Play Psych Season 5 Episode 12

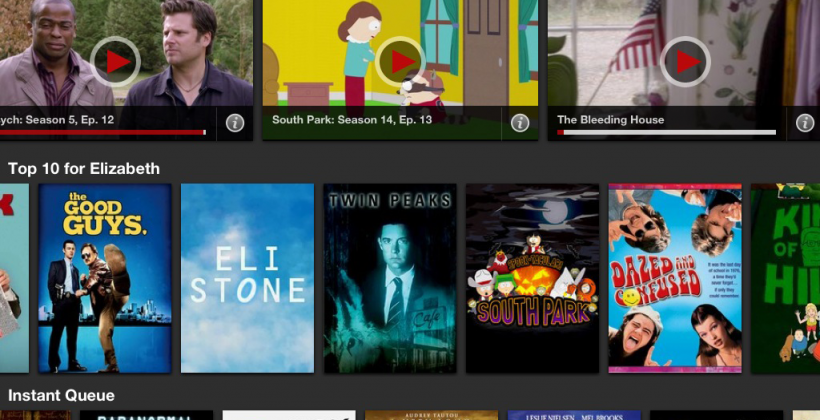point(115,62)
